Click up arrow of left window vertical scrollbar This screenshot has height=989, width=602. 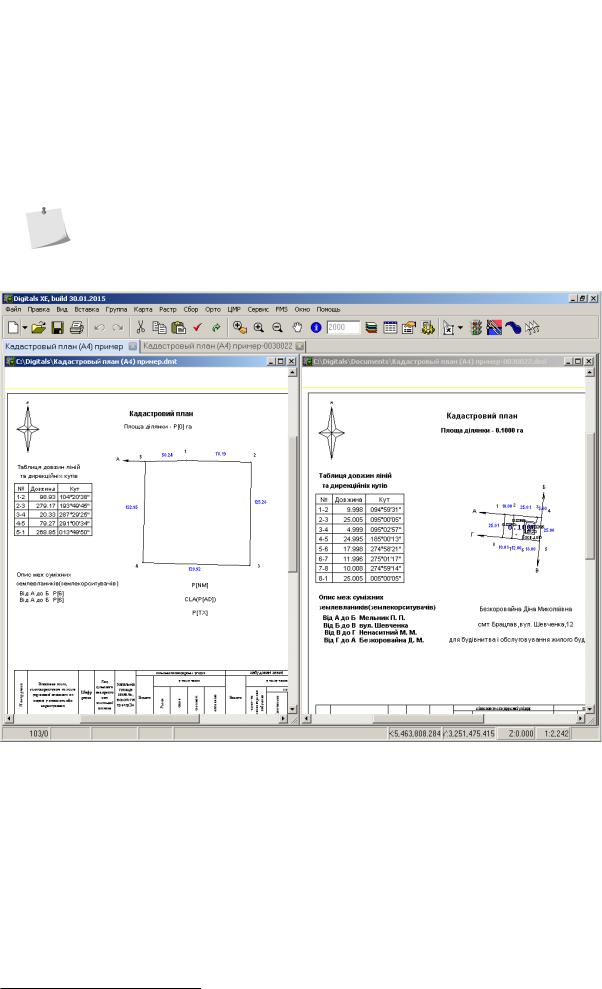coord(292,373)
